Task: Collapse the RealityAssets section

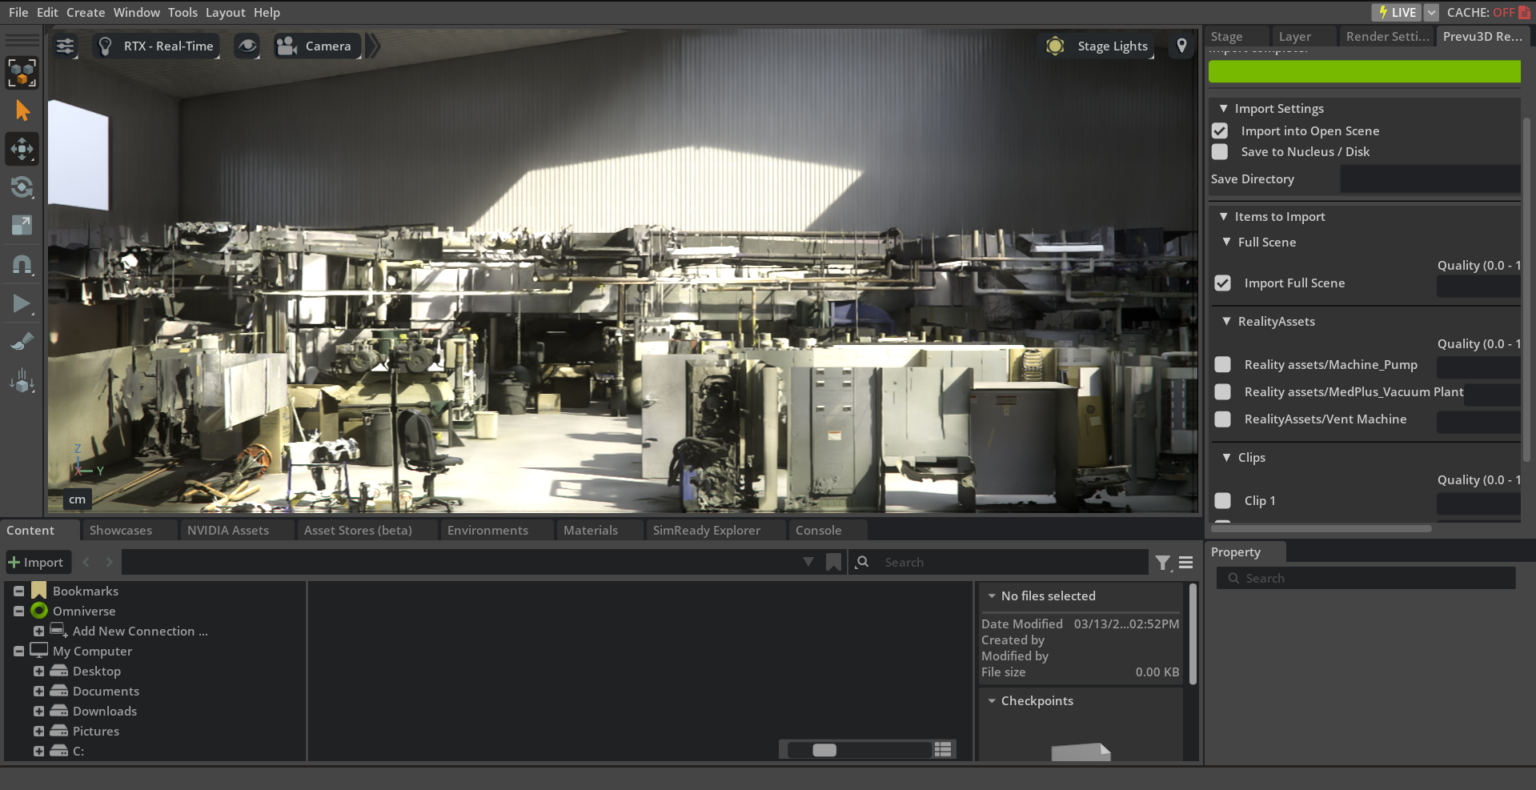Action: 1226,321
